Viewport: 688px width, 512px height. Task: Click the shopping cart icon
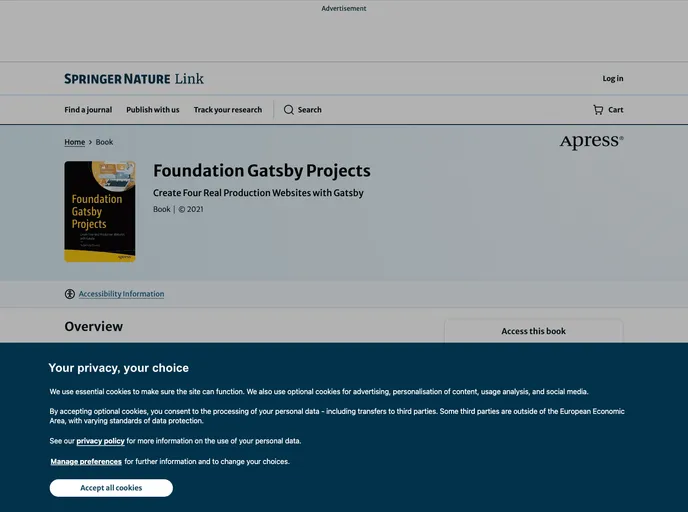[x=598, y=110]
